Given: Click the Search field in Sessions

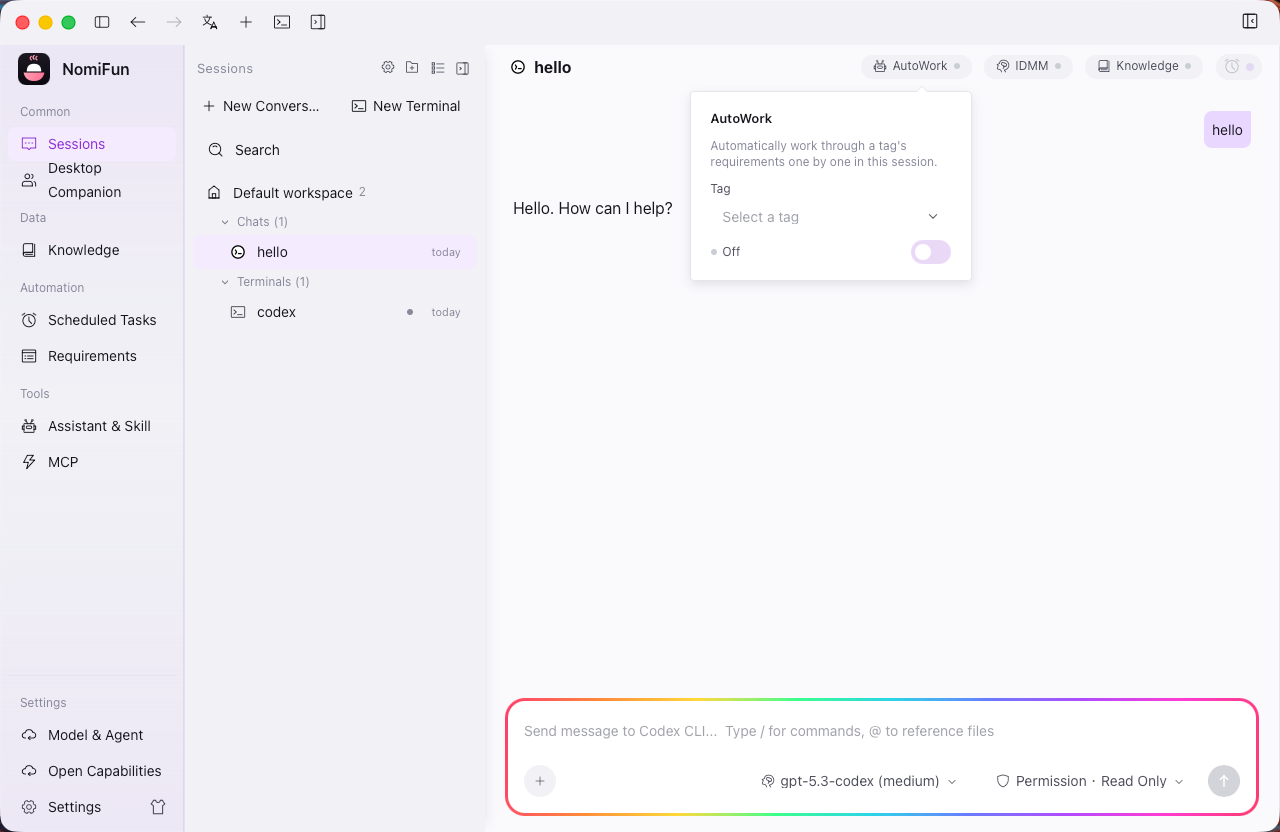Looking at the screenshot, I should coord(335,150).
